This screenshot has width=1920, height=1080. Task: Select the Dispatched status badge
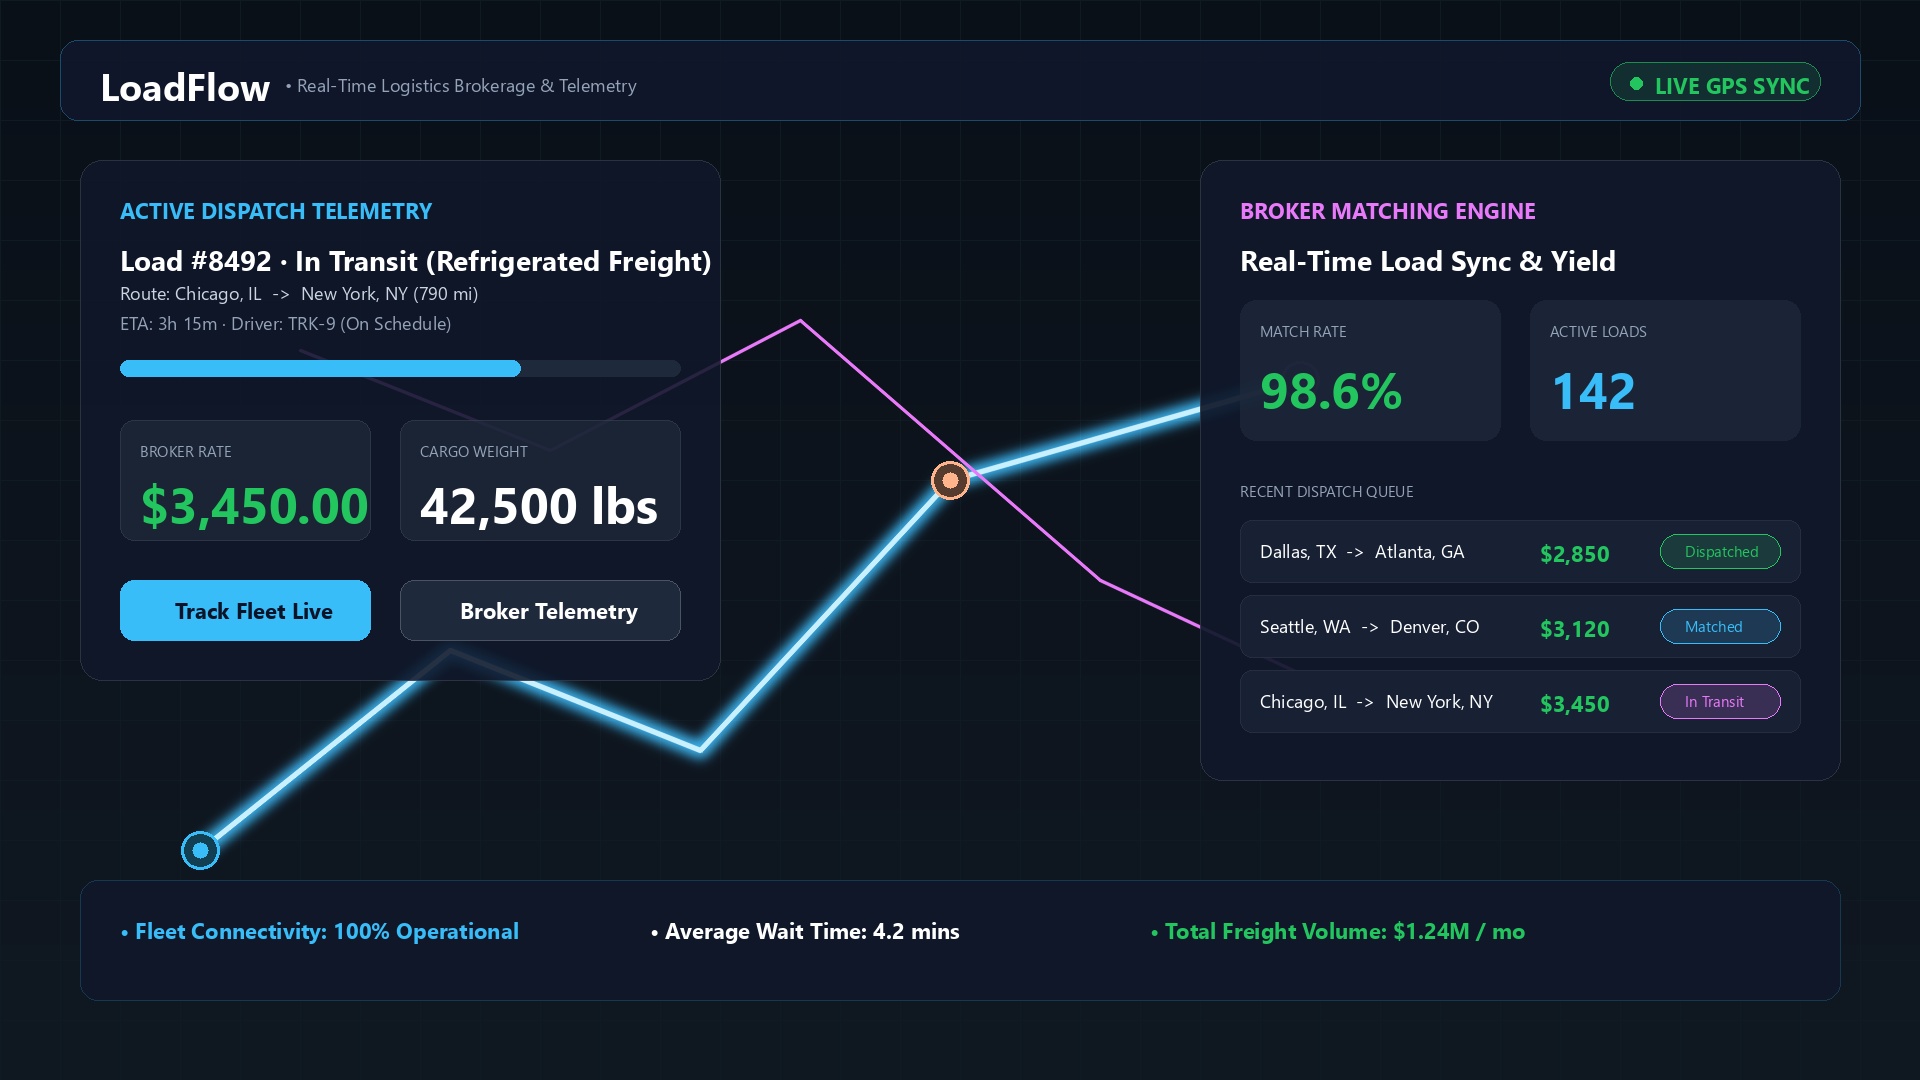(x=1720, y=551)
